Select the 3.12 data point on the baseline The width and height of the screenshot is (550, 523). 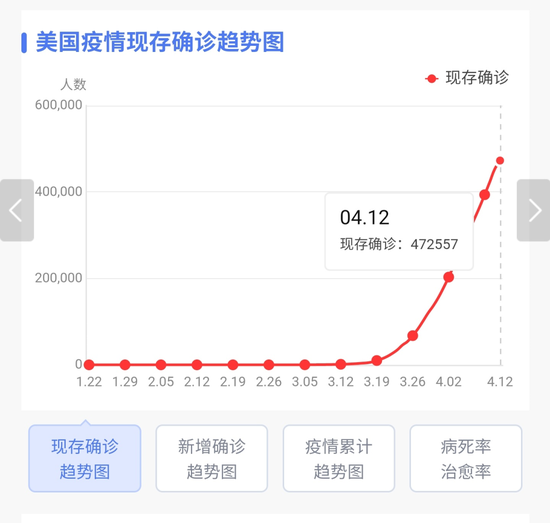341,364
